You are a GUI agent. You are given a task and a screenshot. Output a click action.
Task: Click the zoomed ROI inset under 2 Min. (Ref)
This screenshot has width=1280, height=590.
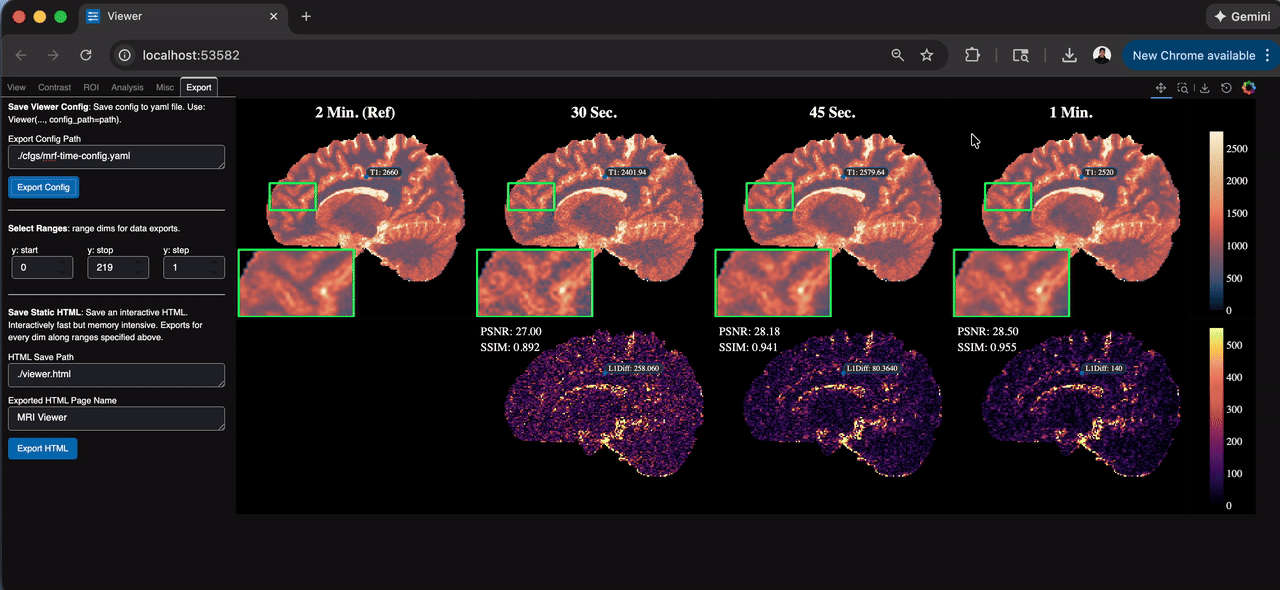coord(296,283)
